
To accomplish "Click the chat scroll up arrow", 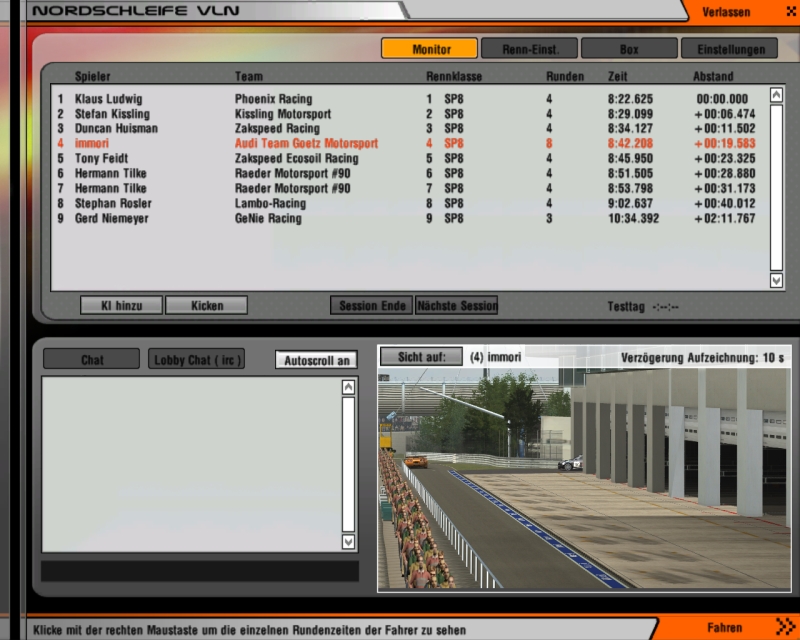I will [348, 387].
